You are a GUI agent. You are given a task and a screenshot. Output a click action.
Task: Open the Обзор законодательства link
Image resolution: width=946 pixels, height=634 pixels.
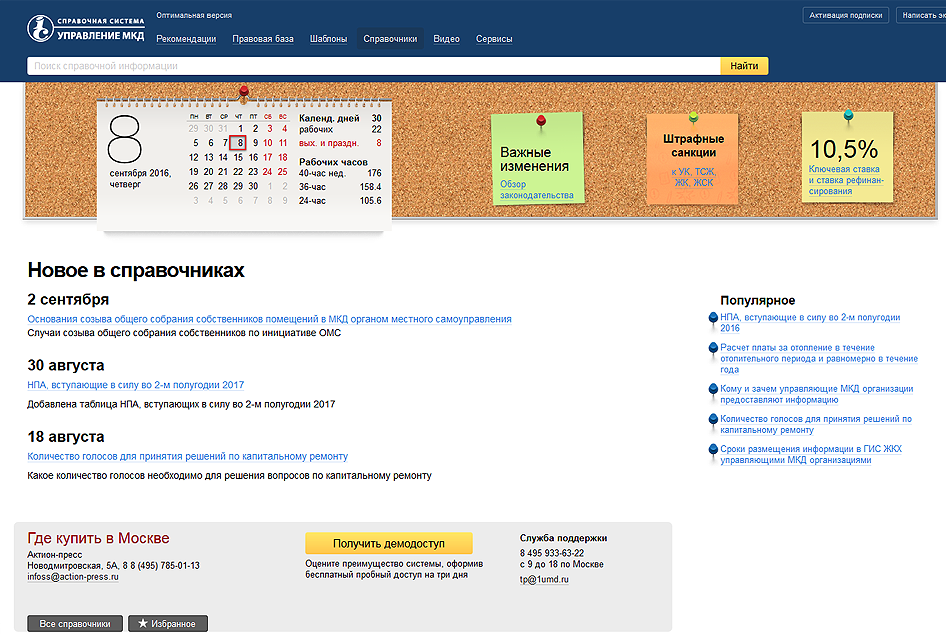point(537,190)
